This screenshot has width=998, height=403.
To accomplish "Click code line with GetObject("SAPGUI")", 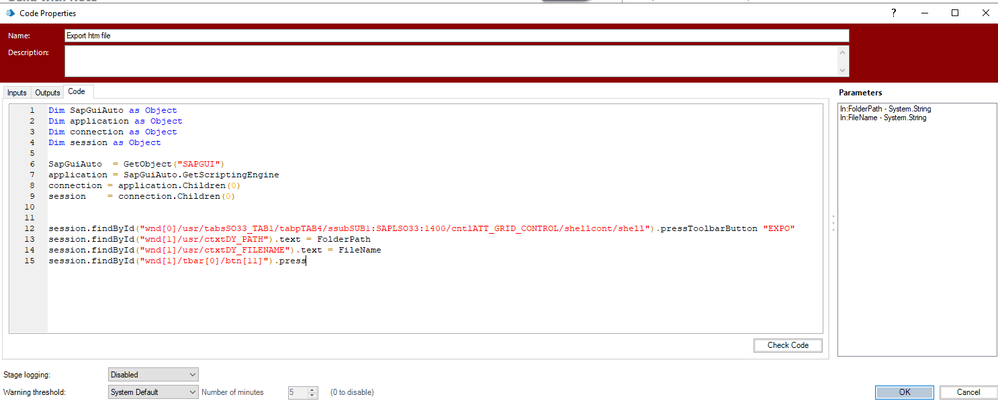I will (x=139, y=164).
